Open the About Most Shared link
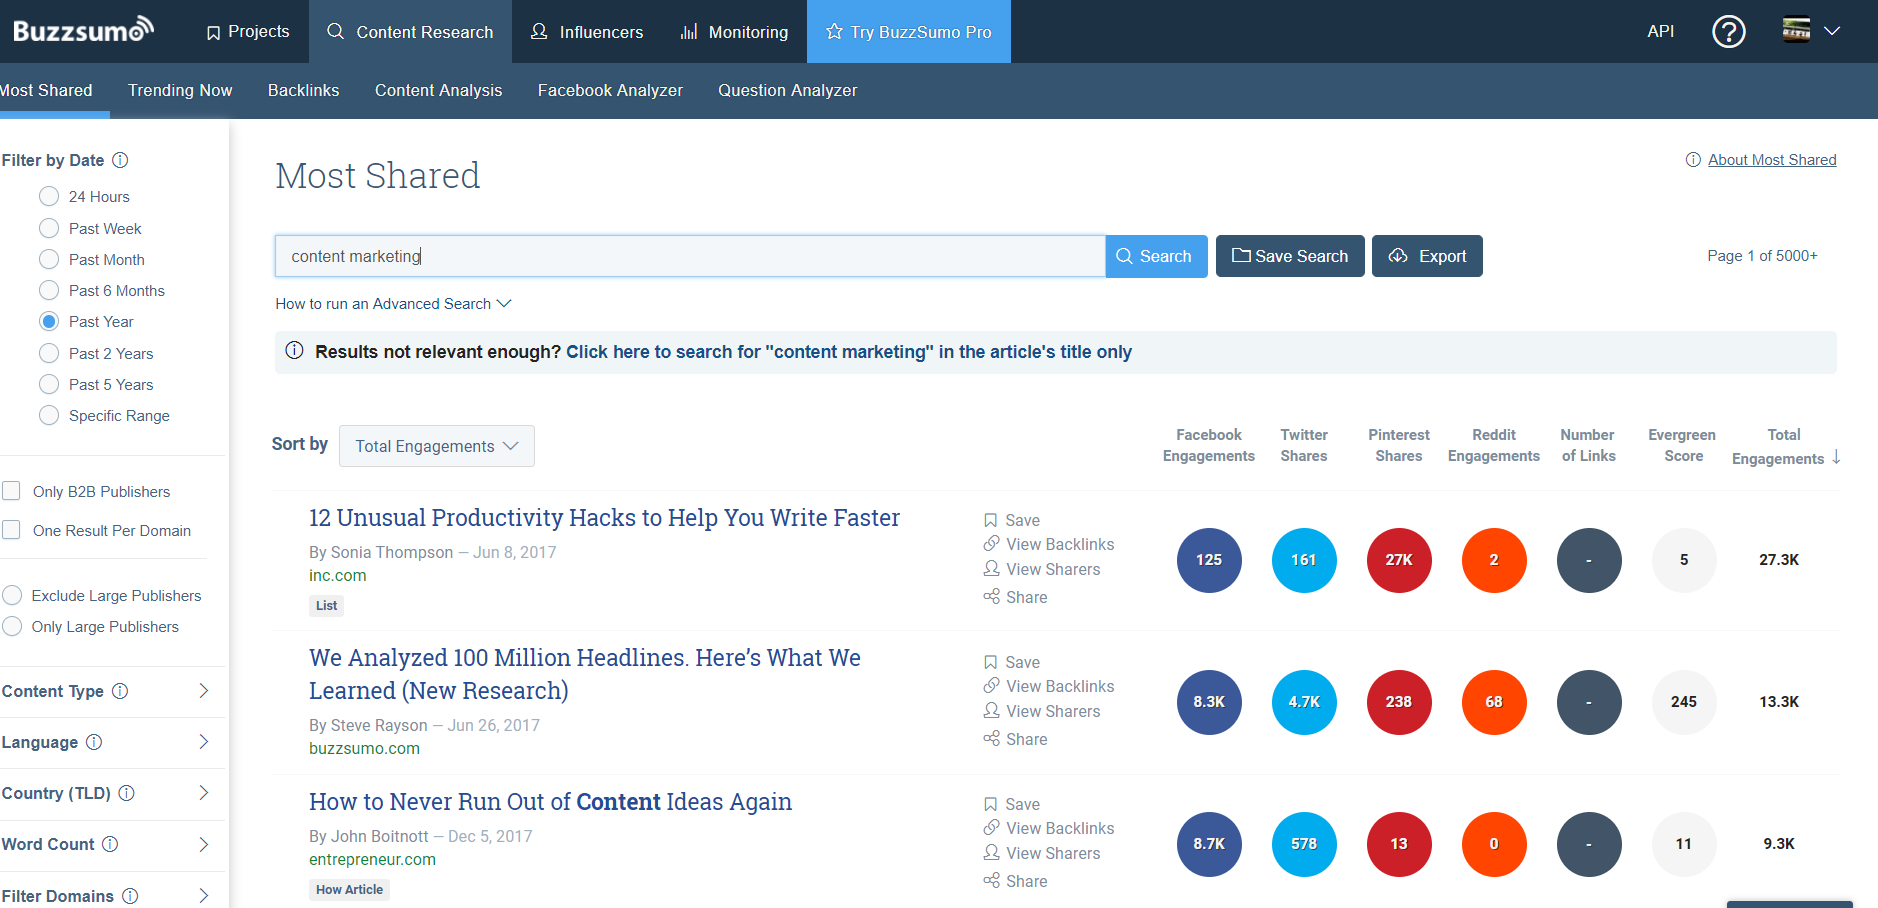Image resolution: width=1878 pixels, height=908 pixels. click(x=1772, y=160)
